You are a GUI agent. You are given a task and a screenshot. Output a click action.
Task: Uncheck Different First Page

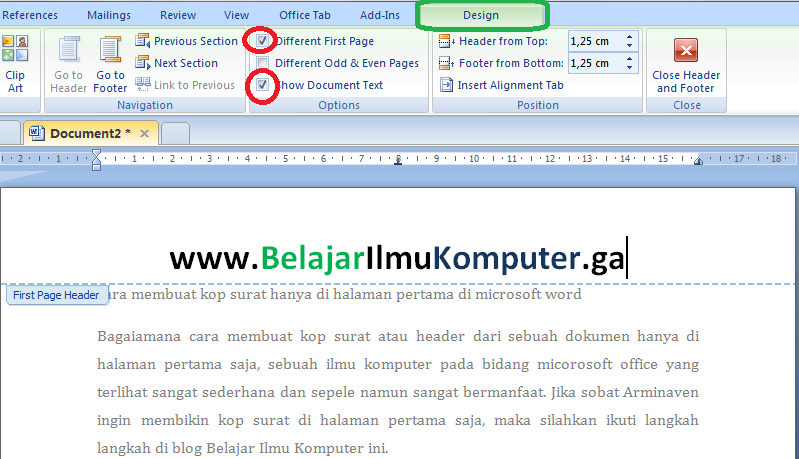[262, 41]
